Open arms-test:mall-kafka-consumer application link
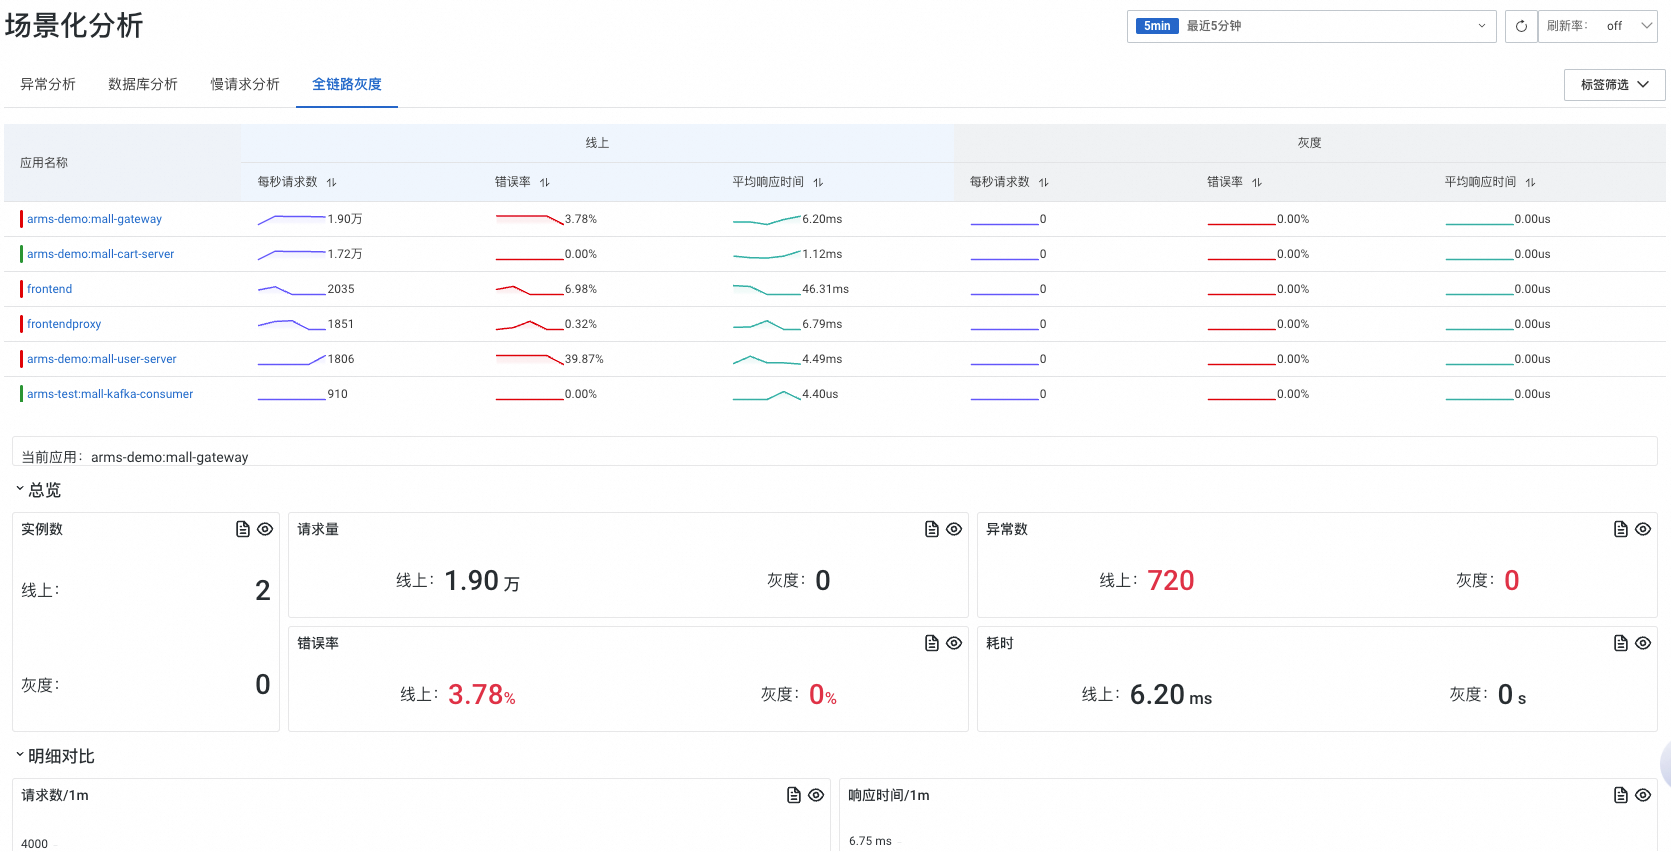The width and height of the screenshot is (1671, 852). 110,394
